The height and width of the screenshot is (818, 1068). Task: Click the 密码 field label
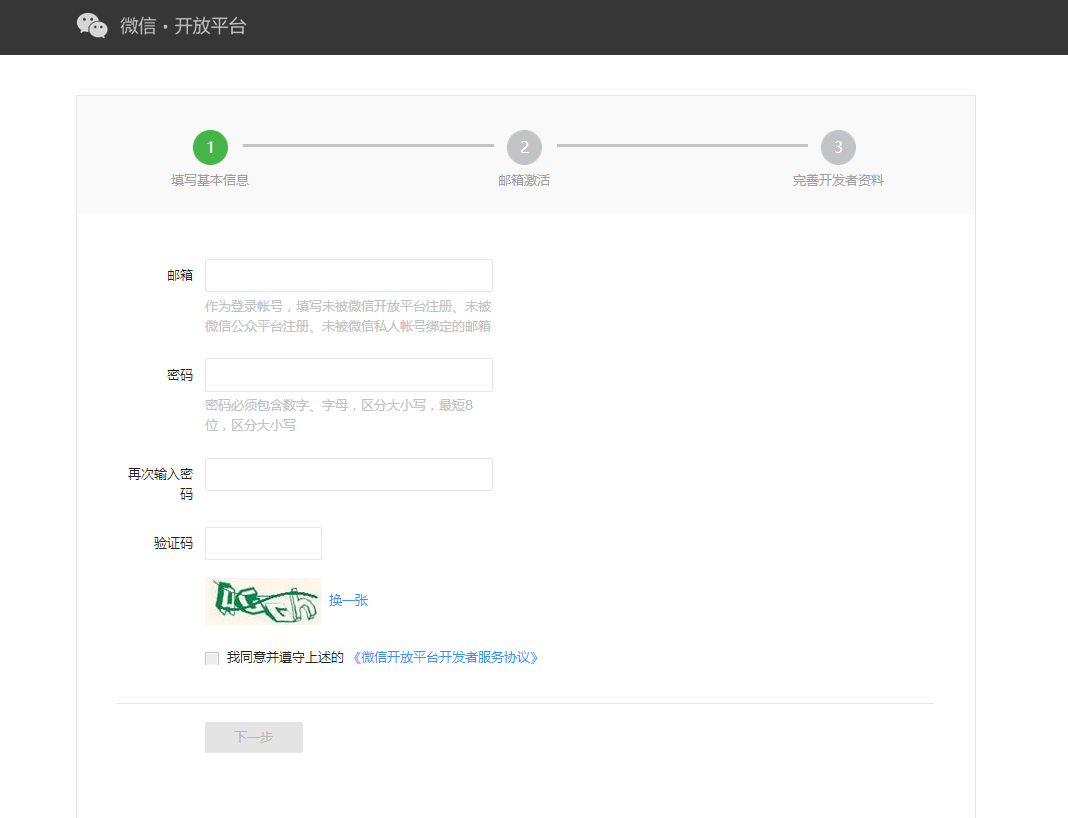click(x=180, y=375)
